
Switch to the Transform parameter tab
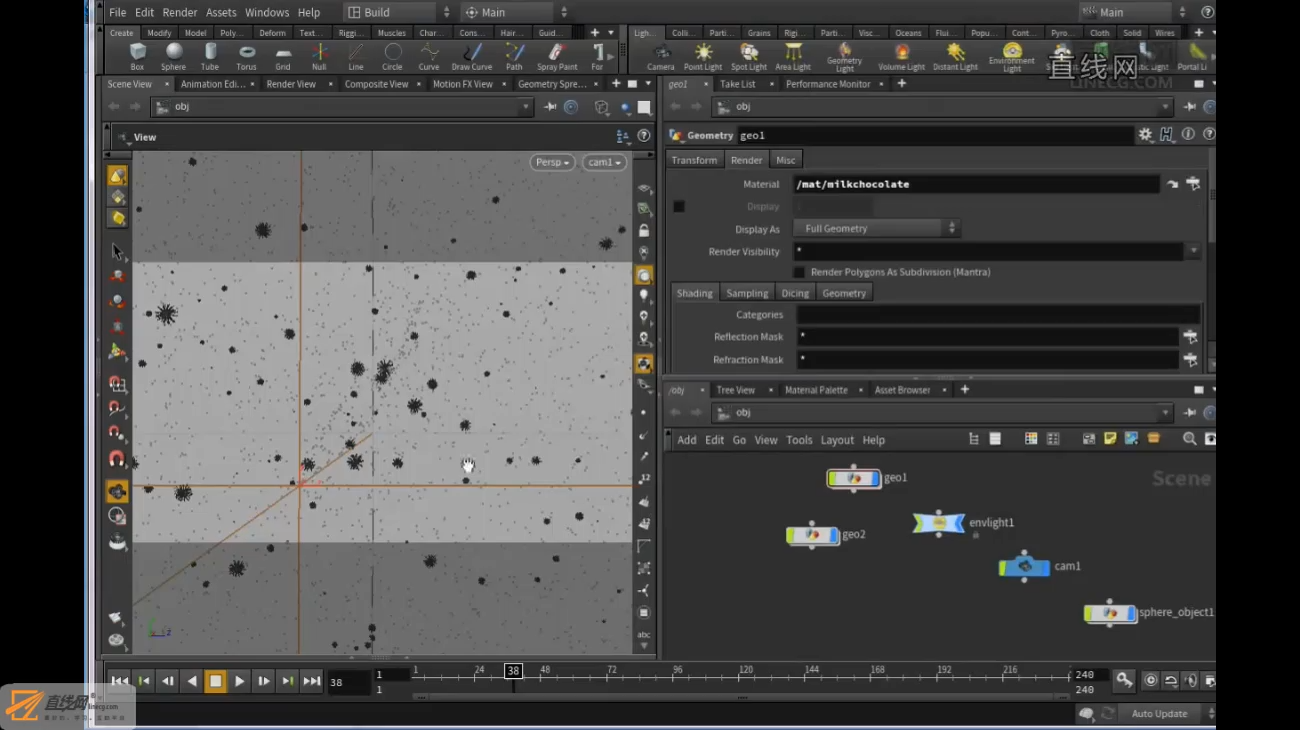(x=694, y=160)
